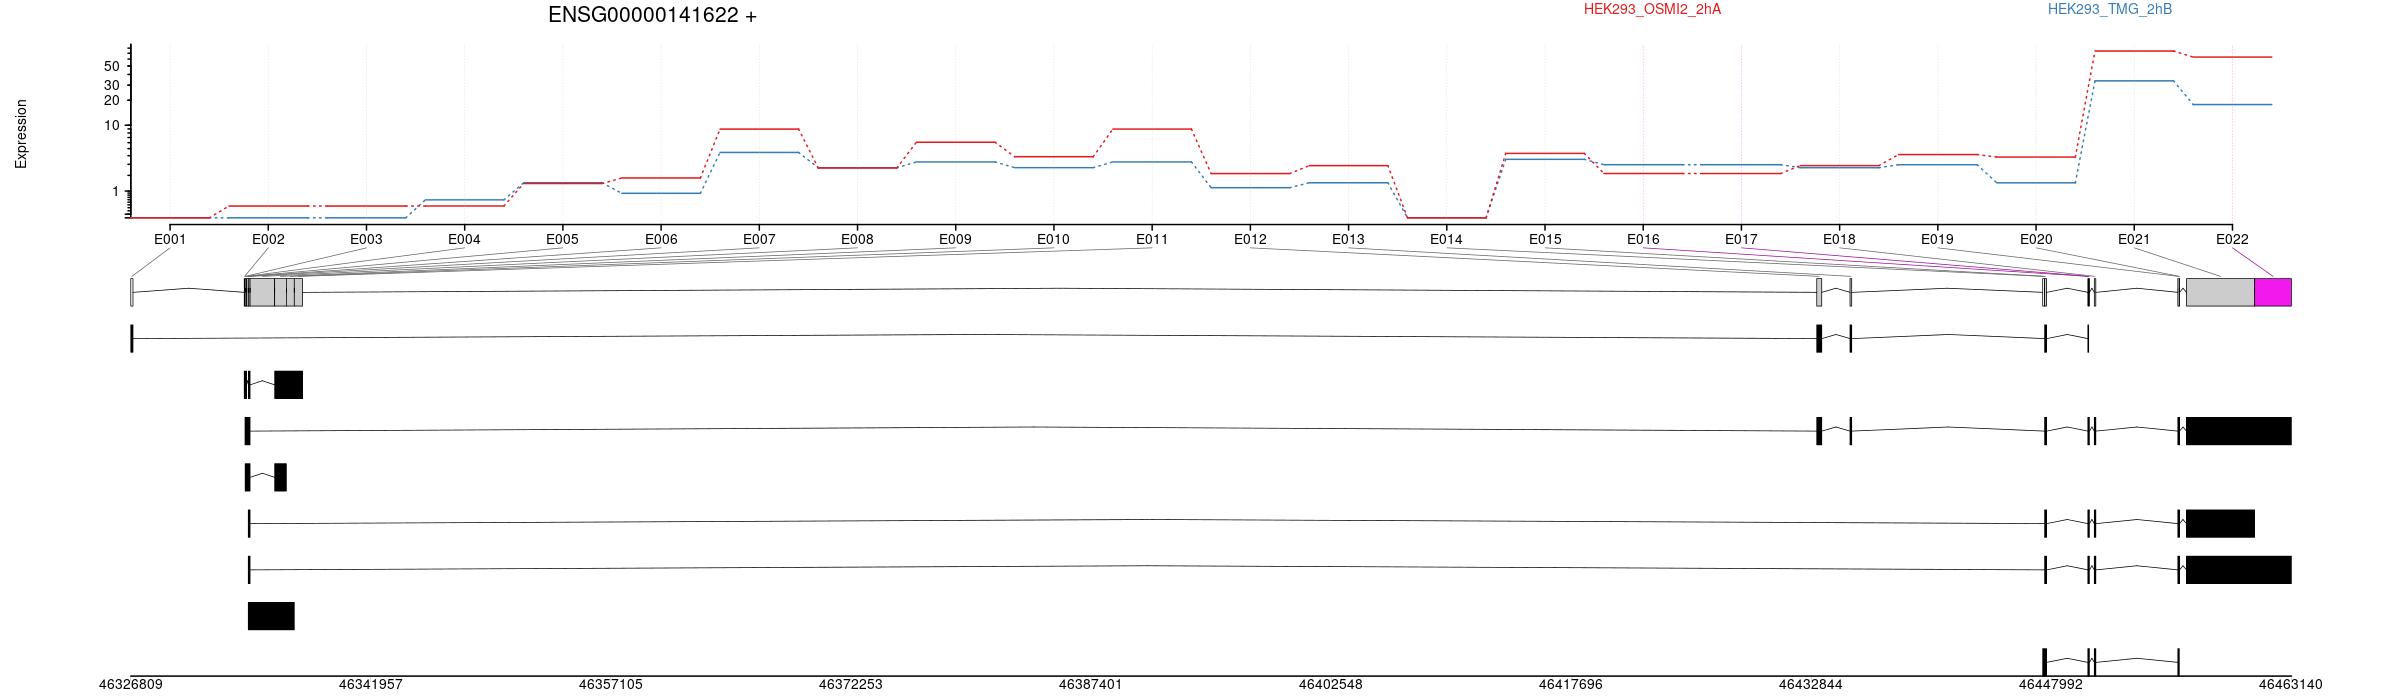Click exon label E018
The width and height of the screenshot is (2400, 700).
coord(1839,239)
